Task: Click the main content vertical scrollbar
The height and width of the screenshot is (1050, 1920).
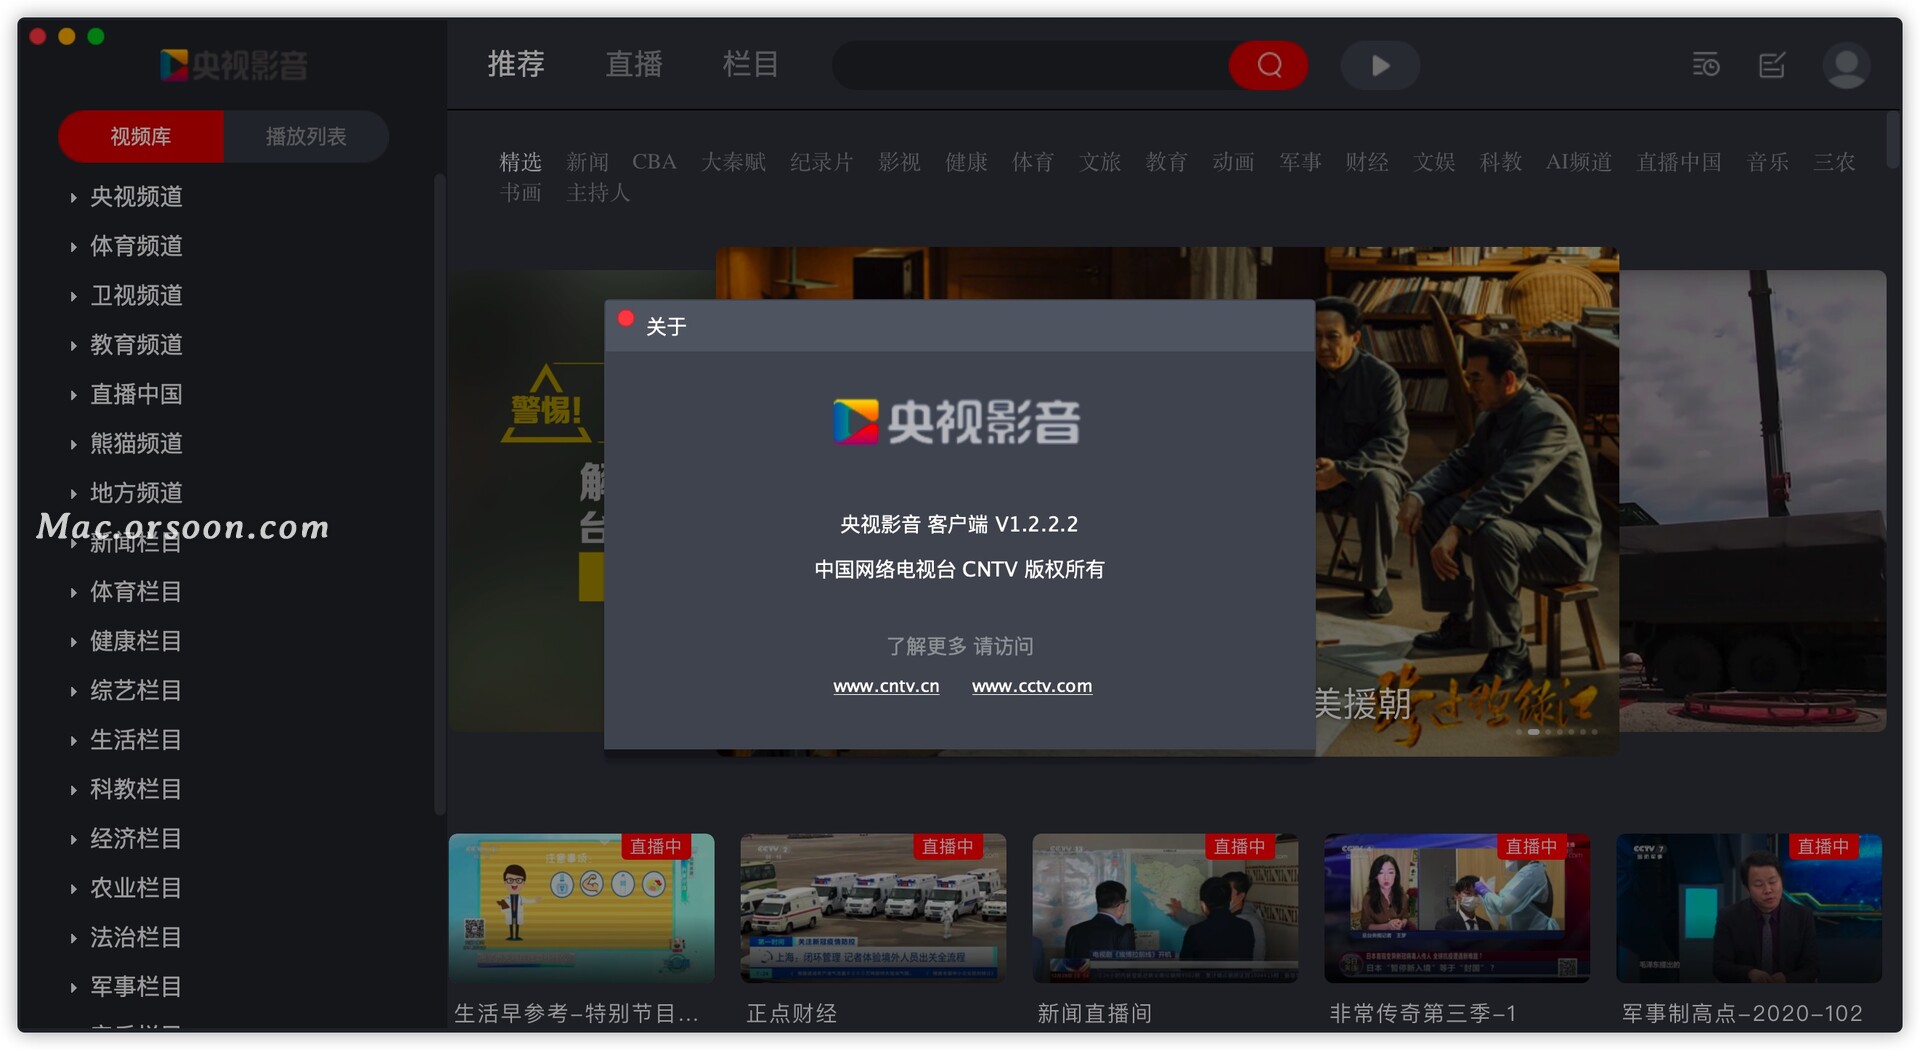Action: (1892, 140)
